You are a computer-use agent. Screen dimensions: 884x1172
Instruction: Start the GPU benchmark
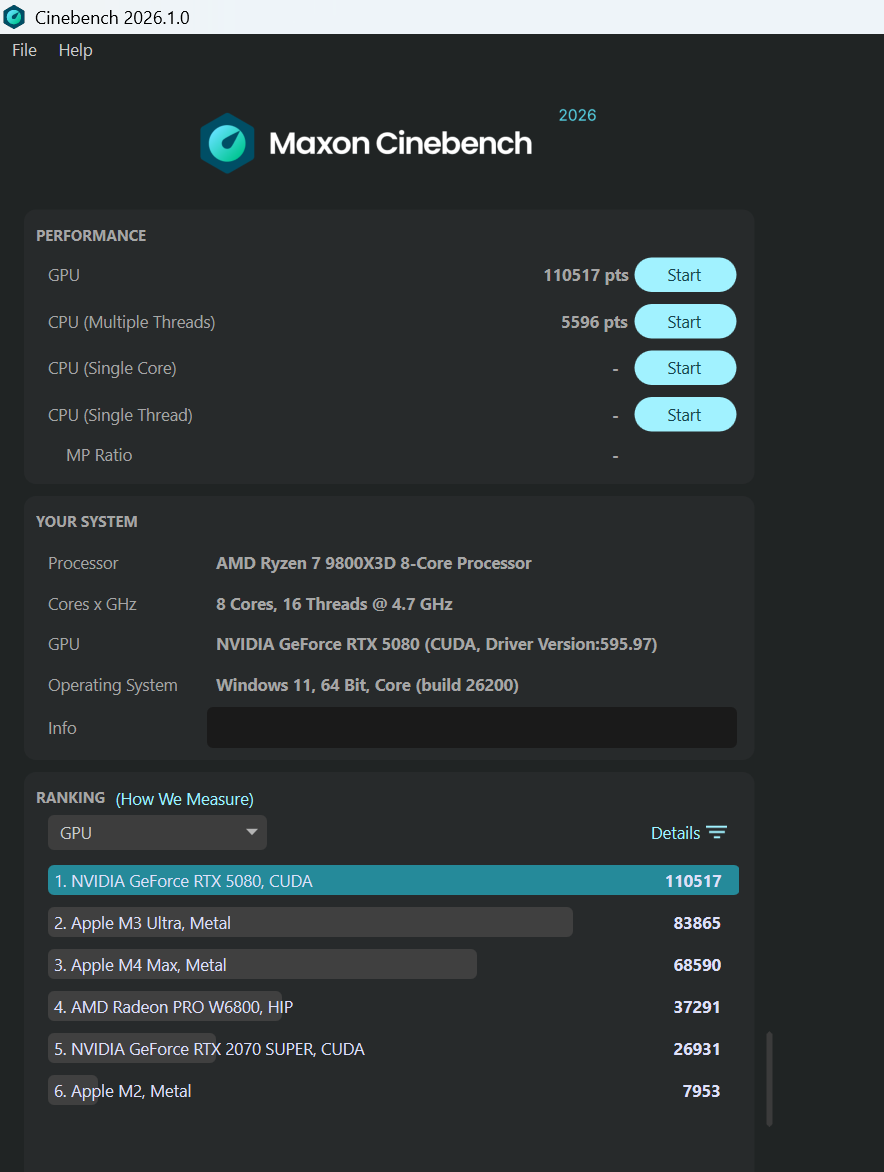point(685,275)
